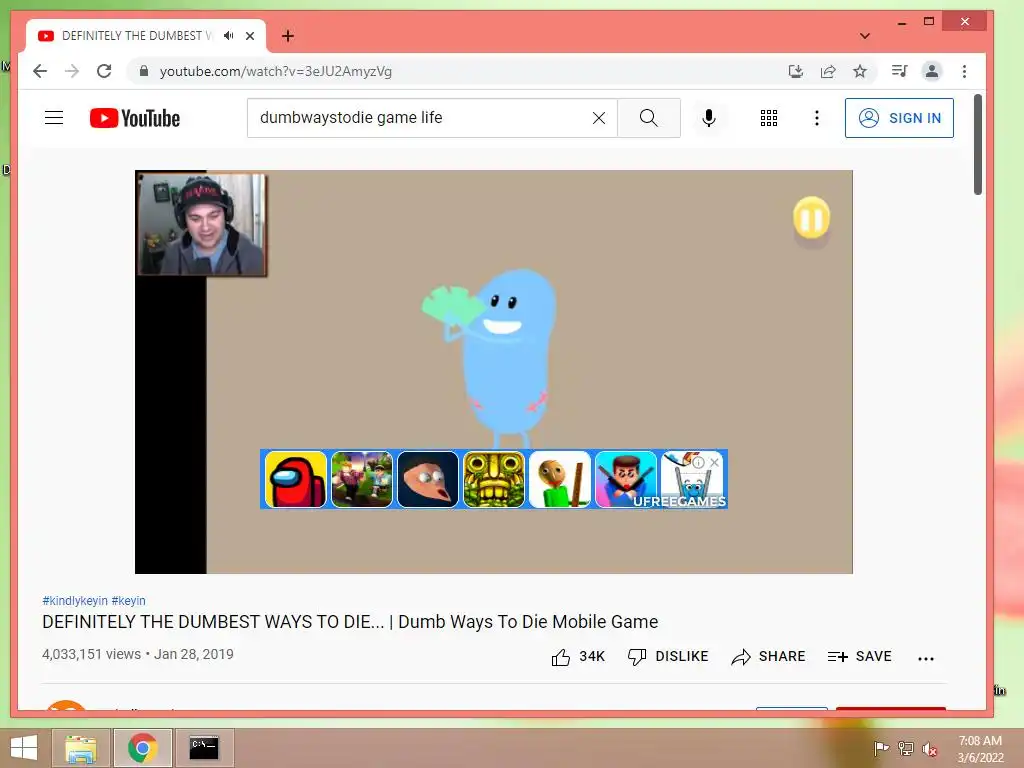The height and width of the screenshot is (768, 1024).
Task: Click the Action Center flag icon
Action: tap(881, 748)
